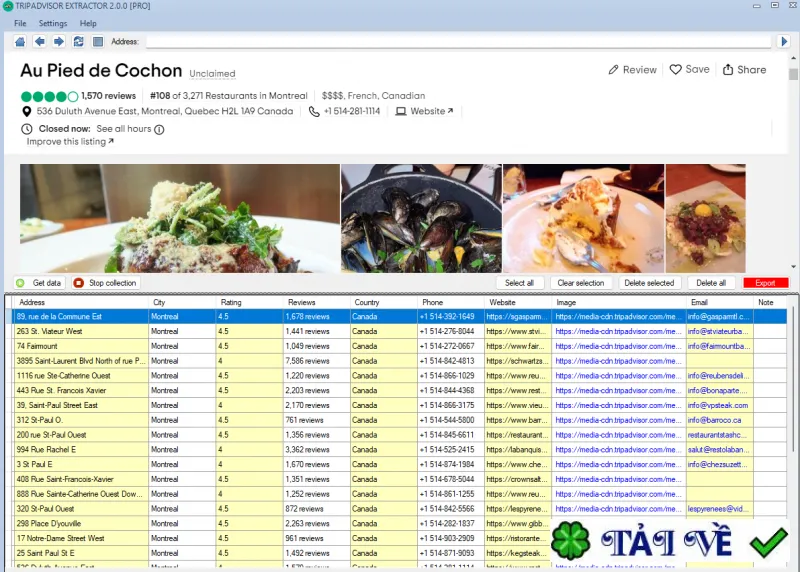The height and width of the screenshot is (572, 800).
Task: Click the red Export button
Action: click(x=765, y=283)
